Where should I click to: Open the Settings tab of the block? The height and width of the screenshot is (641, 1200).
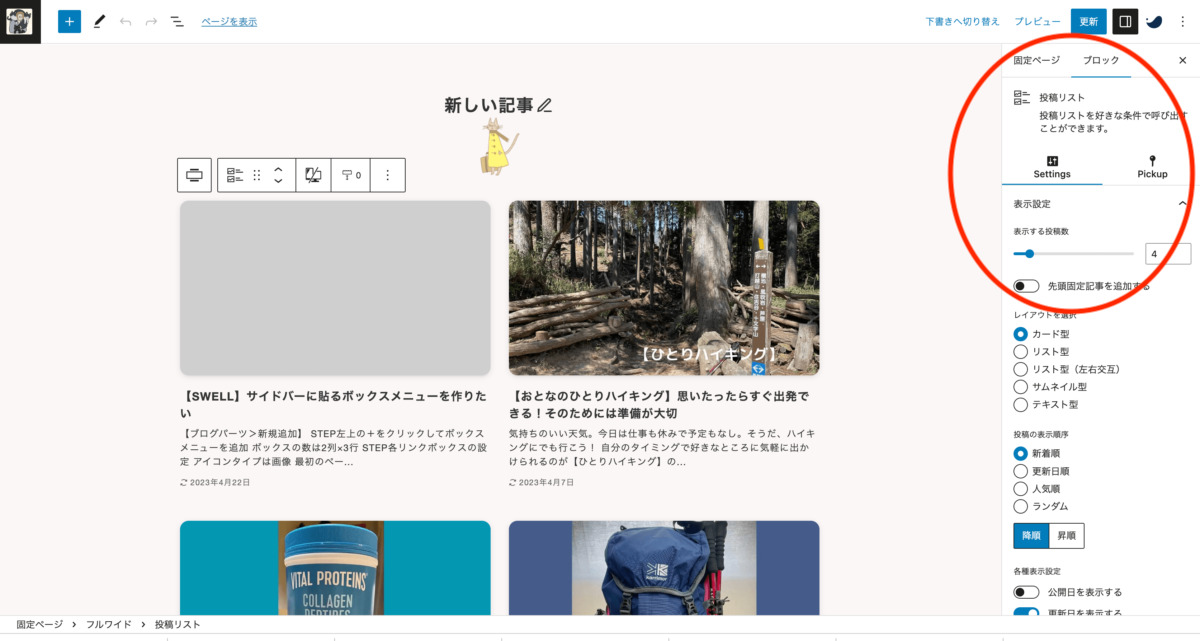click(1052, 167)
